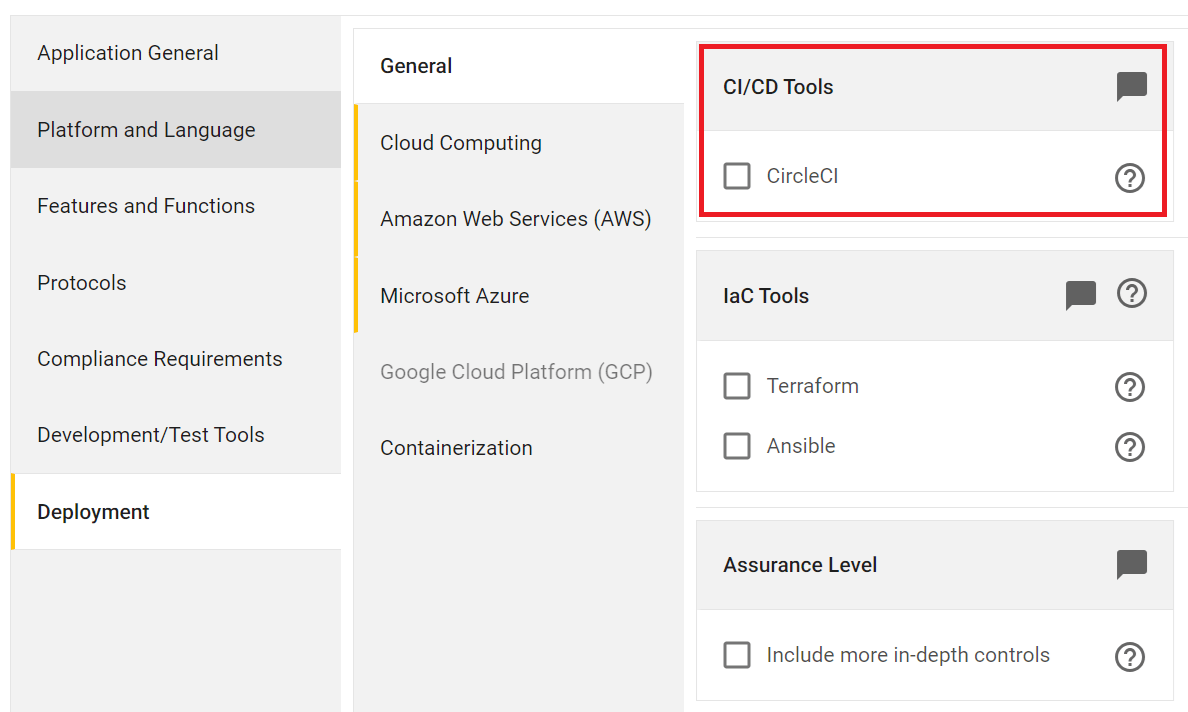Show help for in-depth controls option
Screen dimensions: 1188x712
point(1130,657)
